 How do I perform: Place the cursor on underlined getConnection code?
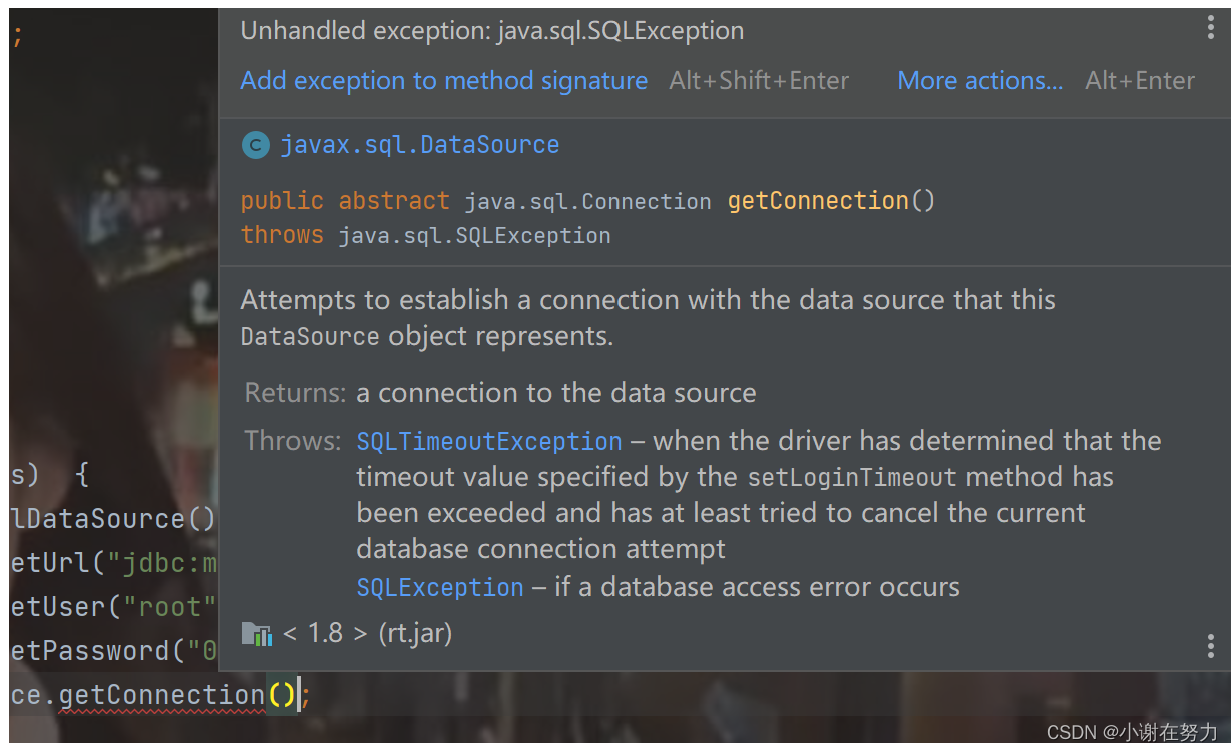pyautogui.click(x=162, y=695)
